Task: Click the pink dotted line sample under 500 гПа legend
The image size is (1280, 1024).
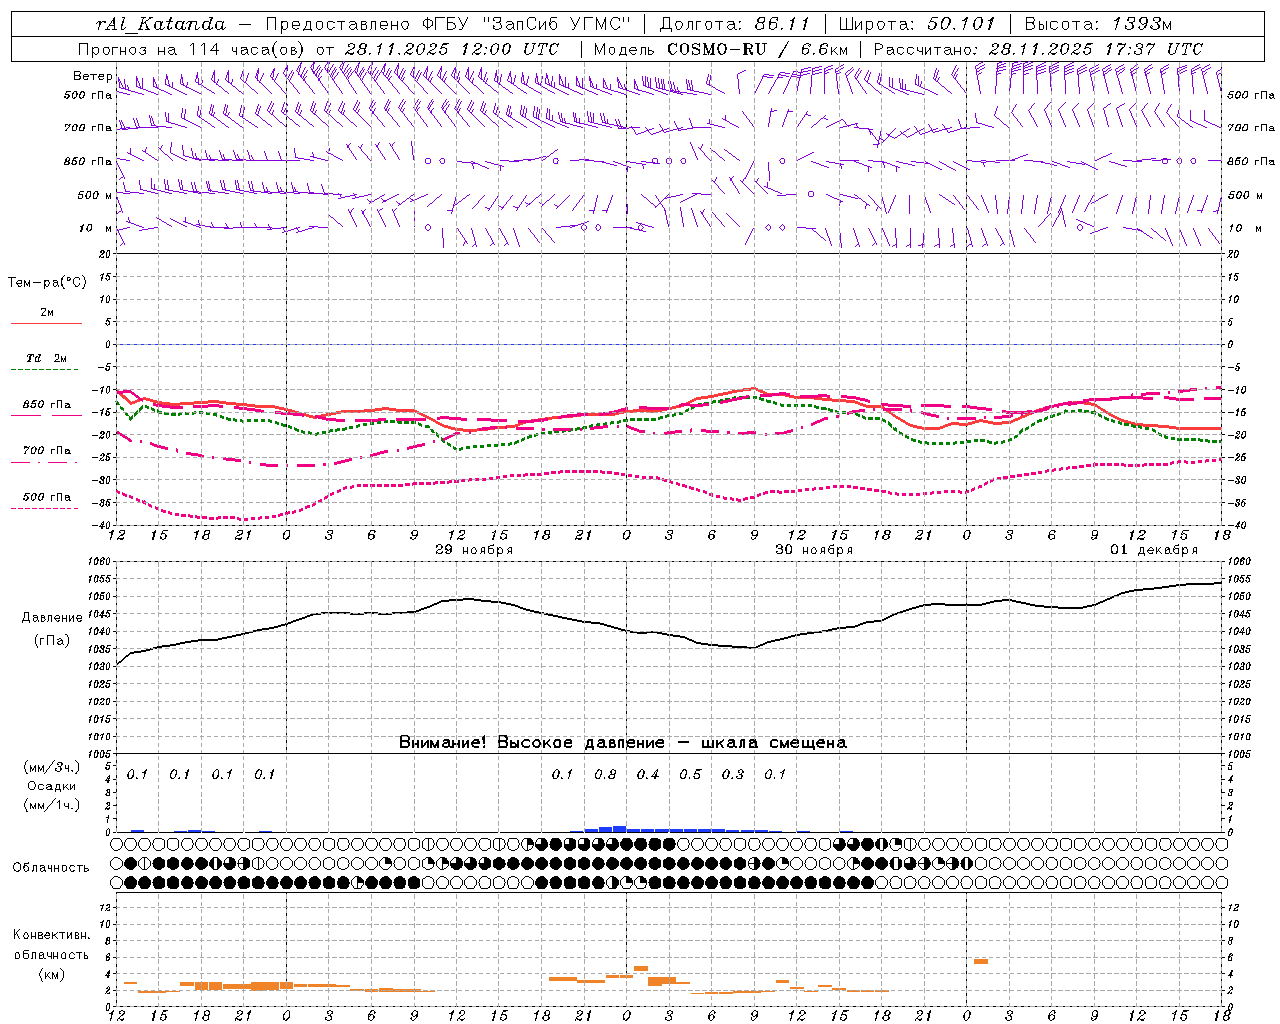Action: (46, 509)
